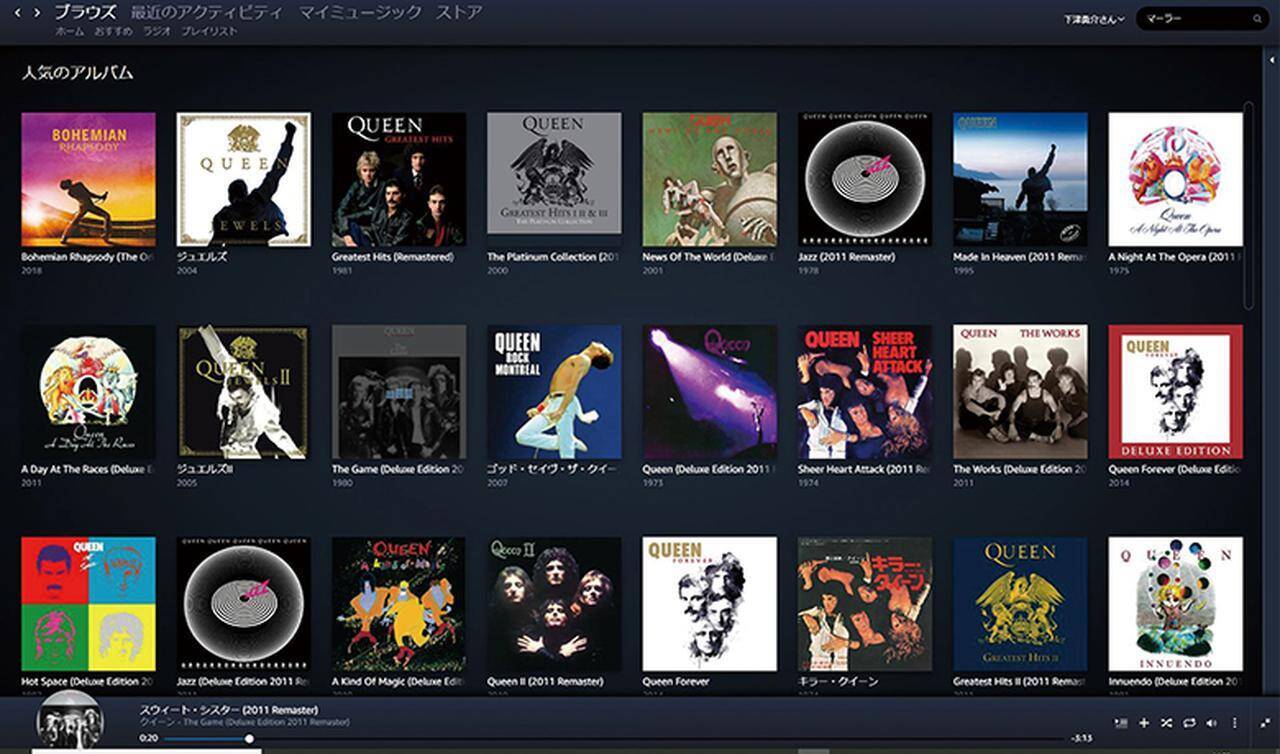Toggle repeat mode
This screenshot has width=1280, height=754.
(1189, 722)
